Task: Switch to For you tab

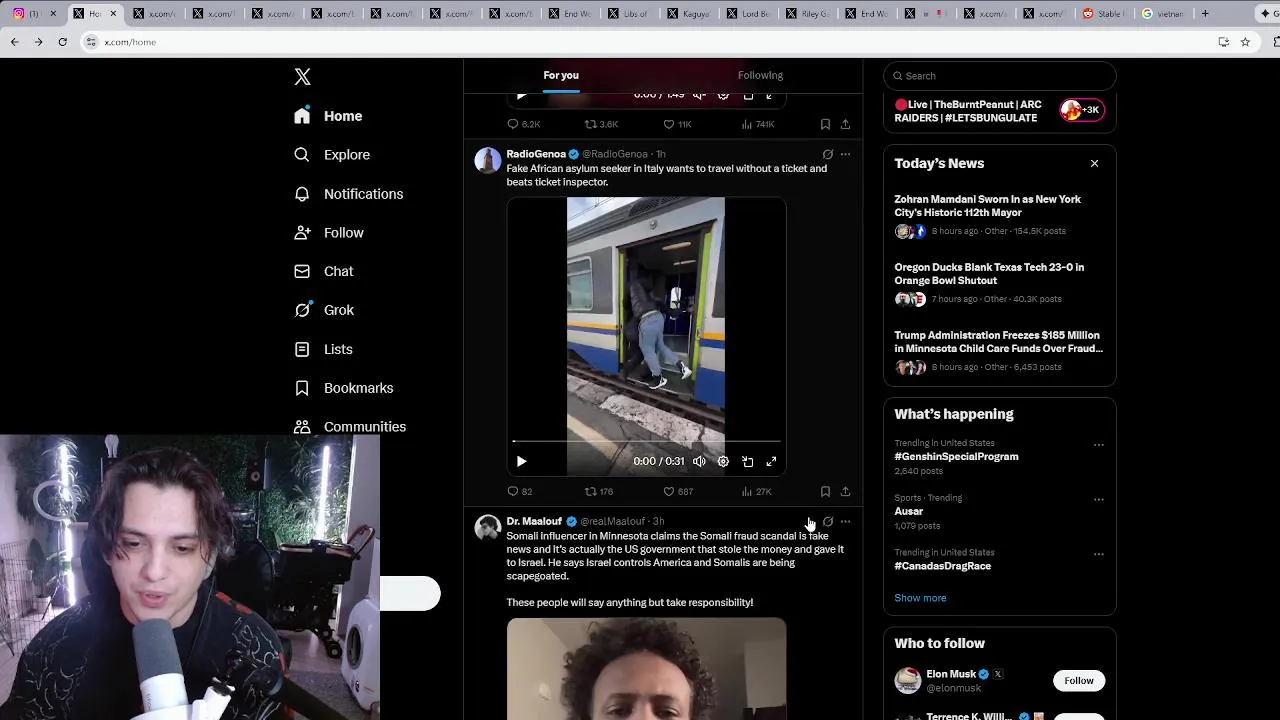Action: [x=561, y=75]
